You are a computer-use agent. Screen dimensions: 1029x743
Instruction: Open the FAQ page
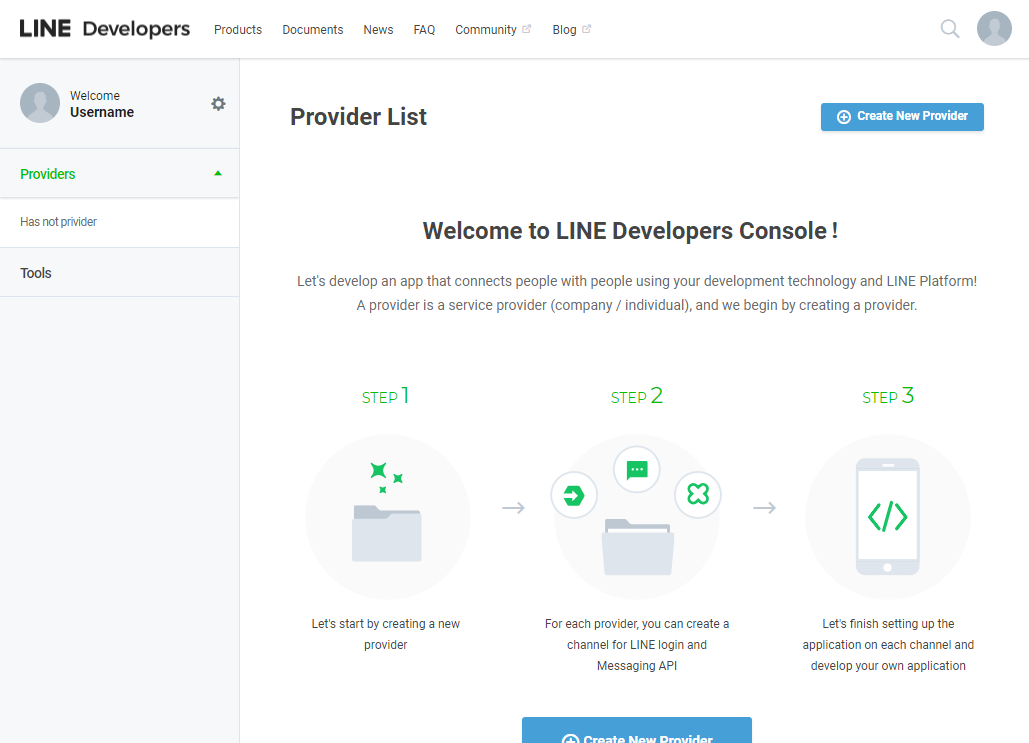click(x=424, y=29)
